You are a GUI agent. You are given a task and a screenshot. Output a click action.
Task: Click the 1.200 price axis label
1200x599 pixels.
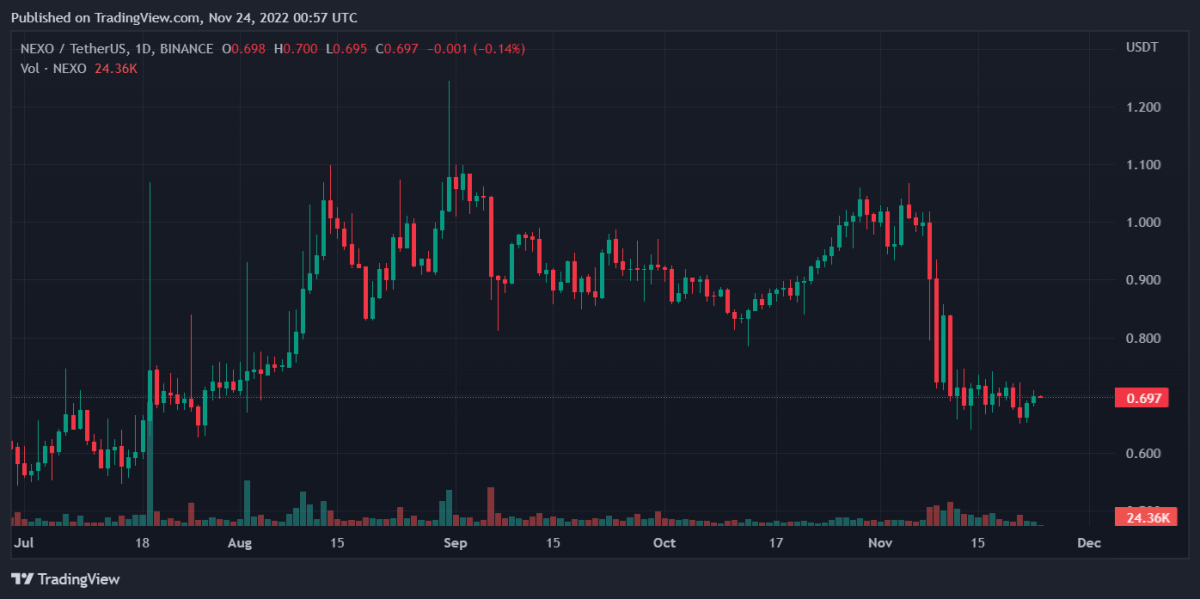(x=1143, y=107)
